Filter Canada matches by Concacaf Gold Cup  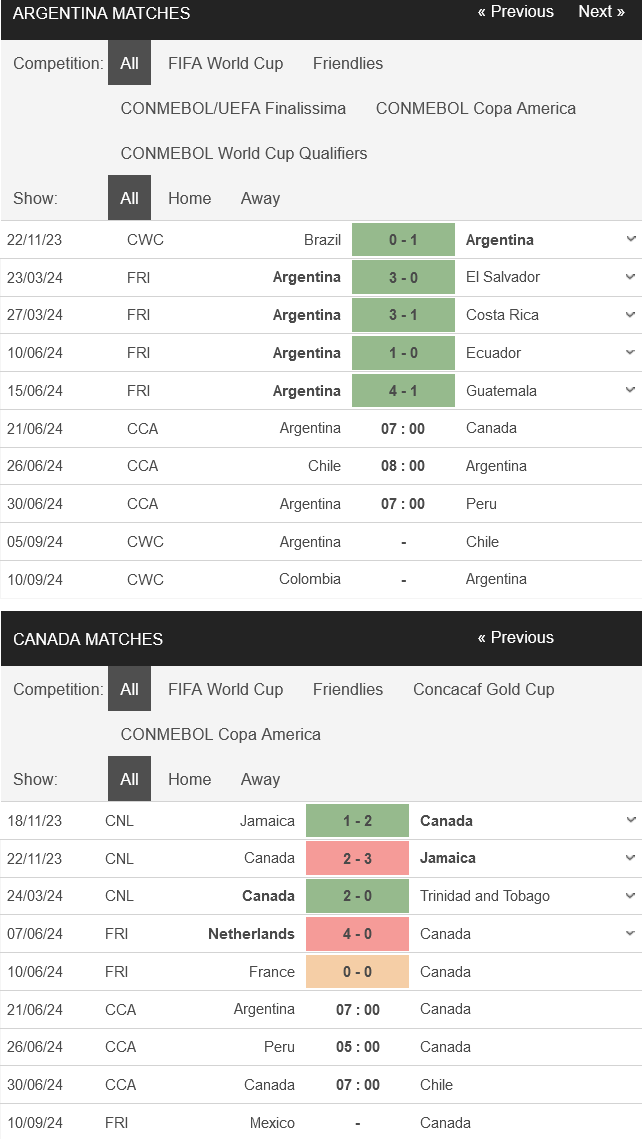483,689
